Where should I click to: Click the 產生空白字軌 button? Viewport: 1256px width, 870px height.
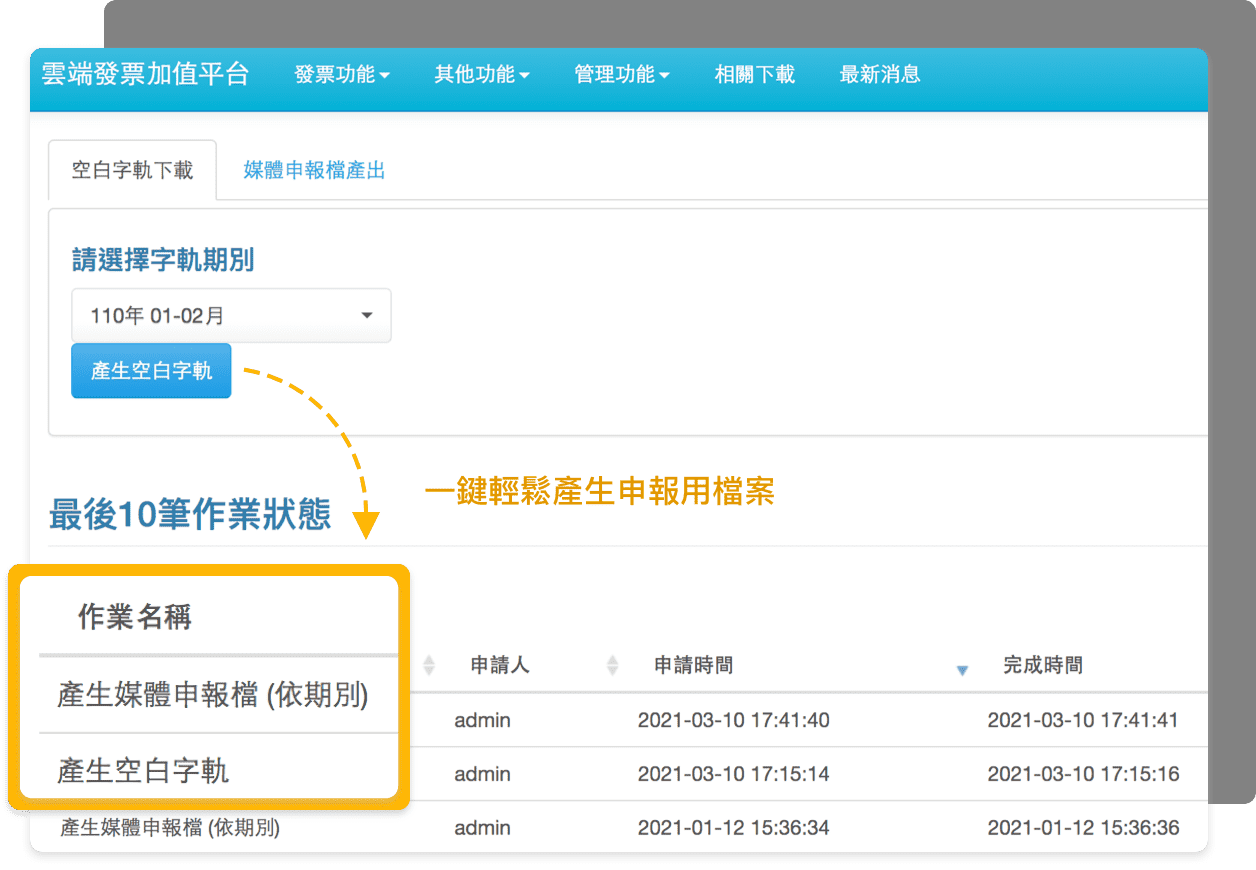point(151,371)
